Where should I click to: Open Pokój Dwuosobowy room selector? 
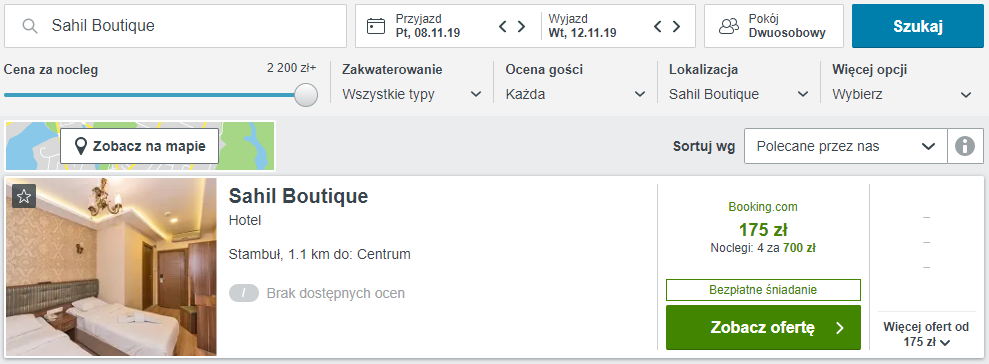(x=774, y=26)
